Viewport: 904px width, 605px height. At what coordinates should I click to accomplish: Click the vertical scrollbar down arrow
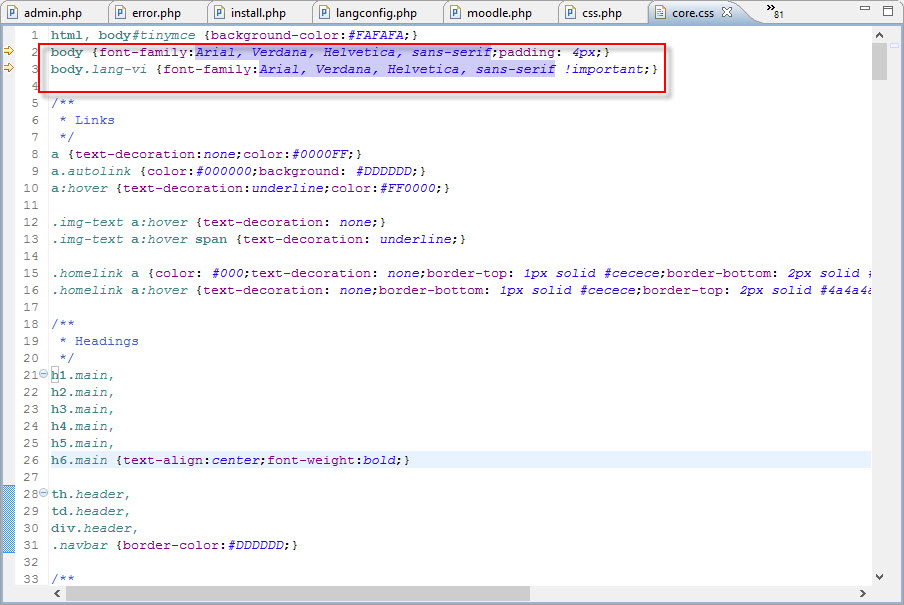tap(879, 576)
